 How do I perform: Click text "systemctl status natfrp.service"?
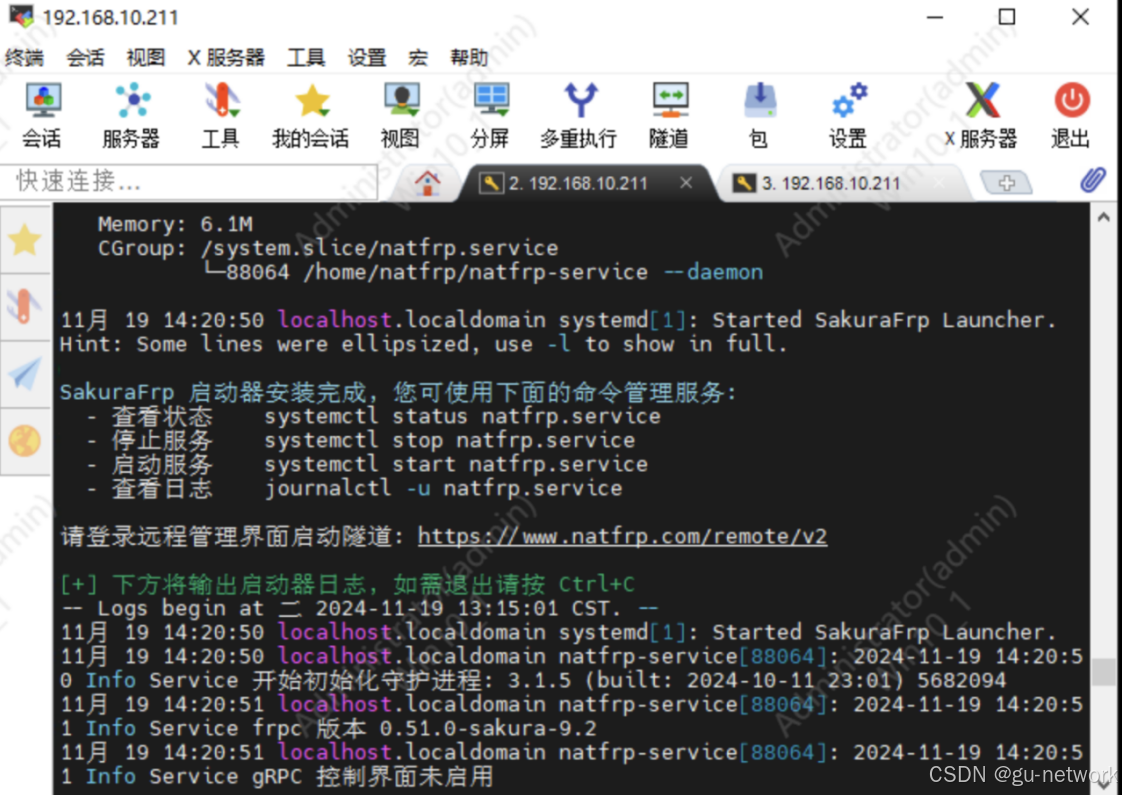pyautogui.click(x=462, y=416)
